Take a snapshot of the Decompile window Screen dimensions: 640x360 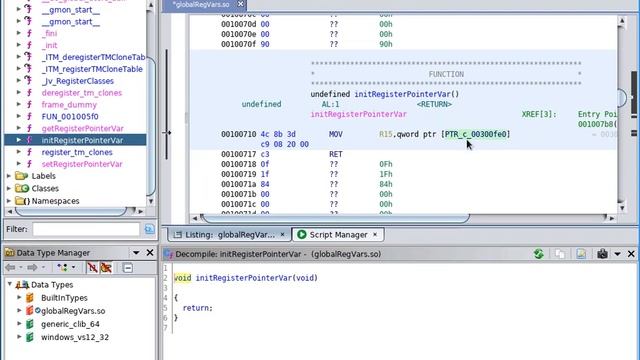point(602,254)
